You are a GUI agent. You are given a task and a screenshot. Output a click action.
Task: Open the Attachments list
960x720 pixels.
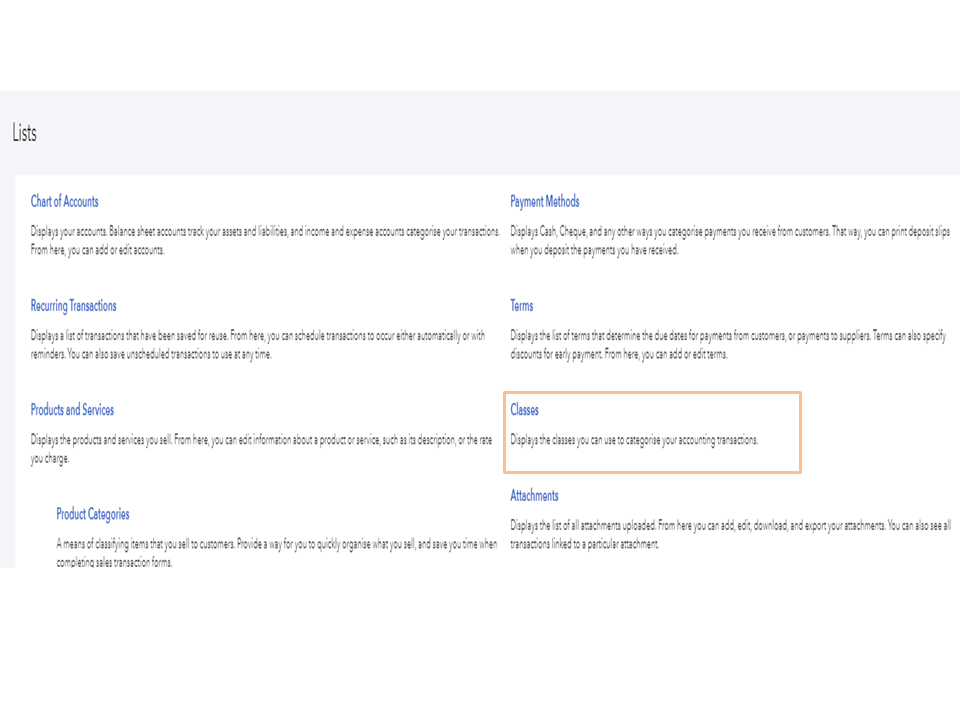coord(534,496)
